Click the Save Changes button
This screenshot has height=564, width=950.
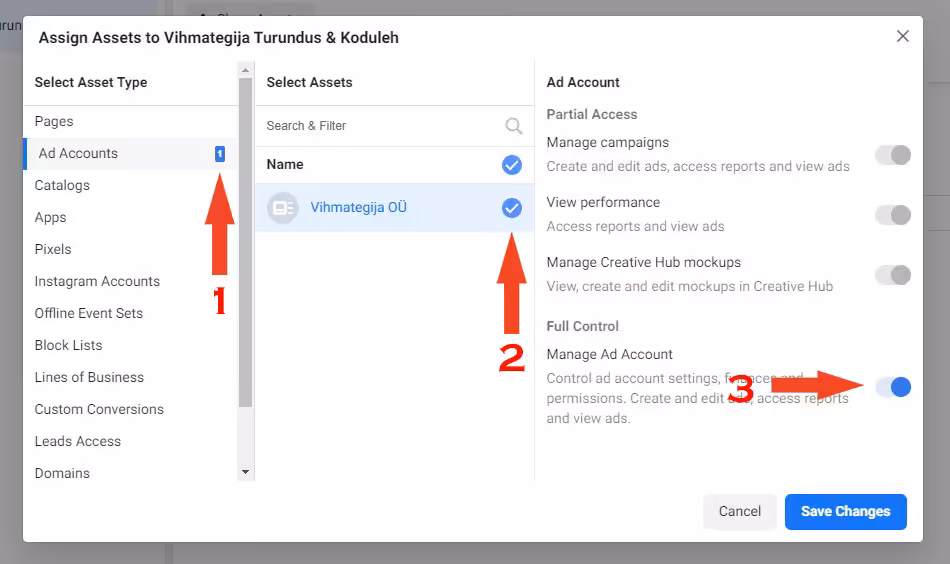pos(845,511)
